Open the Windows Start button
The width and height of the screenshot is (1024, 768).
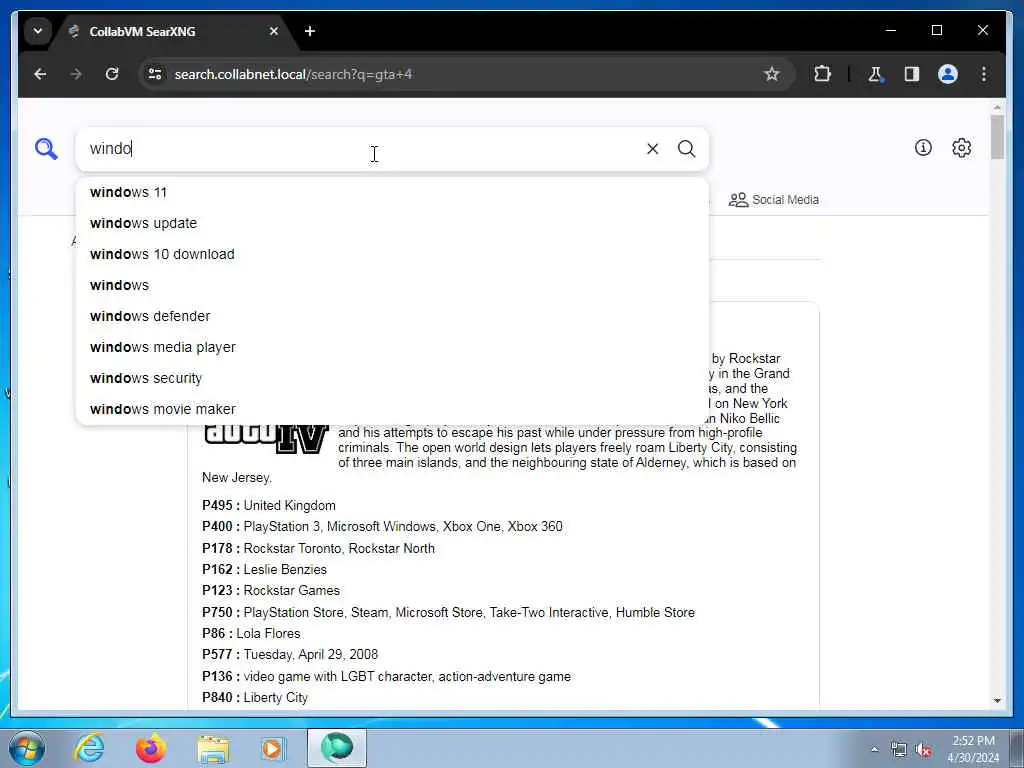point(27,748)
